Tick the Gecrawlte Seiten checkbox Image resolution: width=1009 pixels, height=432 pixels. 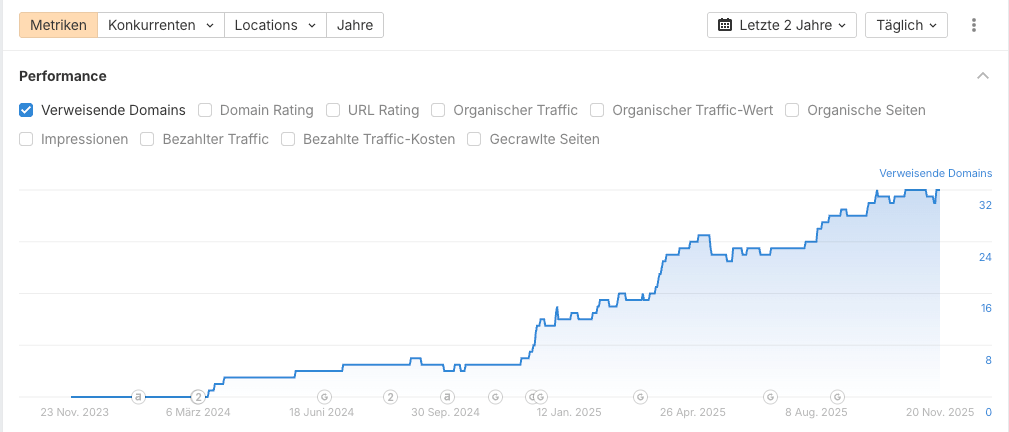click(475, 139)
